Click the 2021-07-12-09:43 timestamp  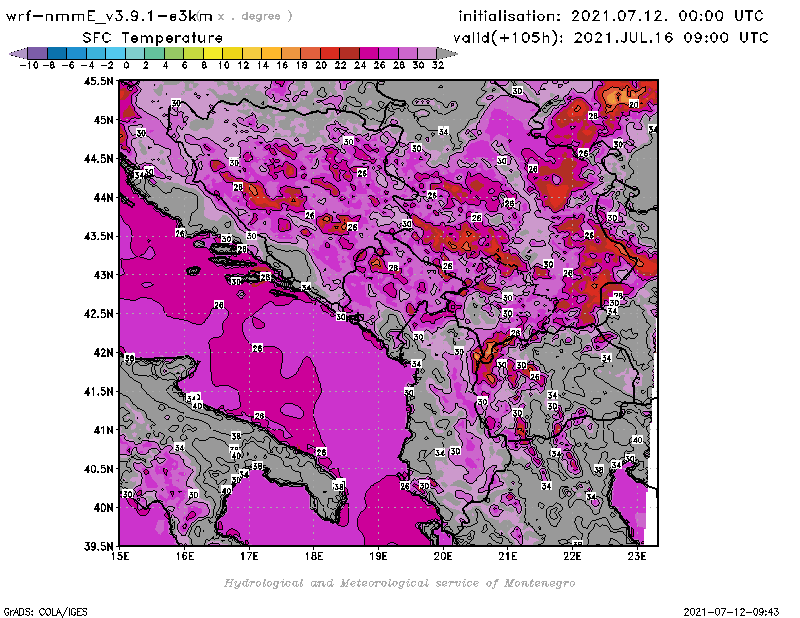[731, 612]
